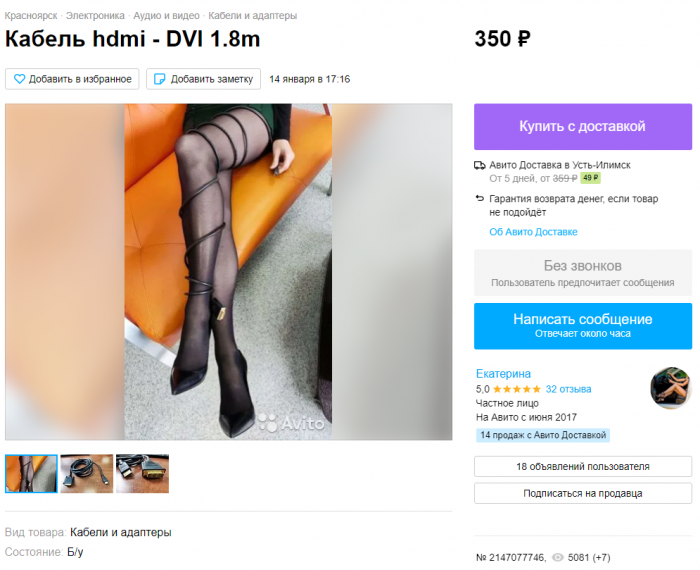Open the 32 отзыва reviews link

coord(568,389)
